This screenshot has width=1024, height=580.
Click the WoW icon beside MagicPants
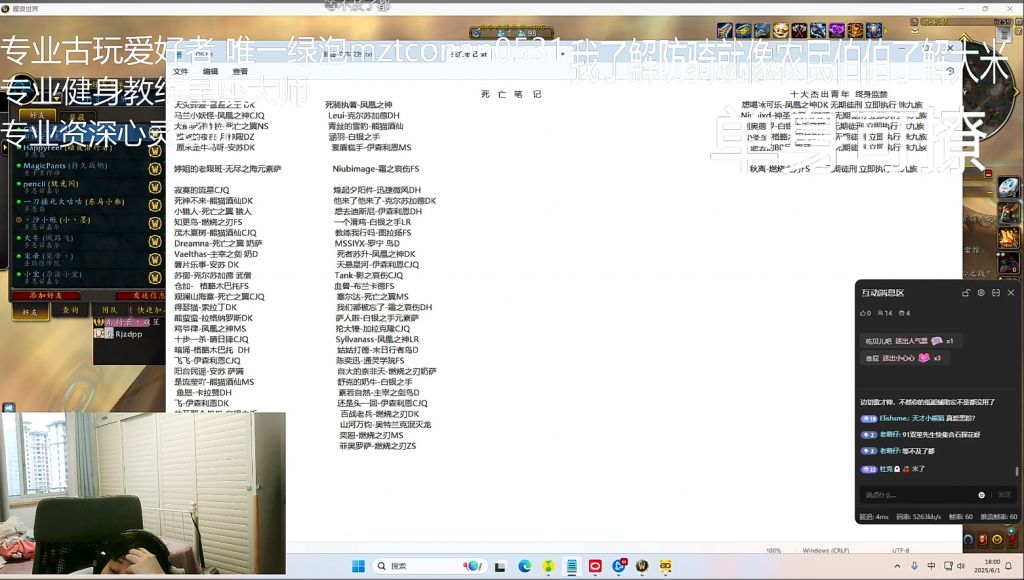coord(155,169)
